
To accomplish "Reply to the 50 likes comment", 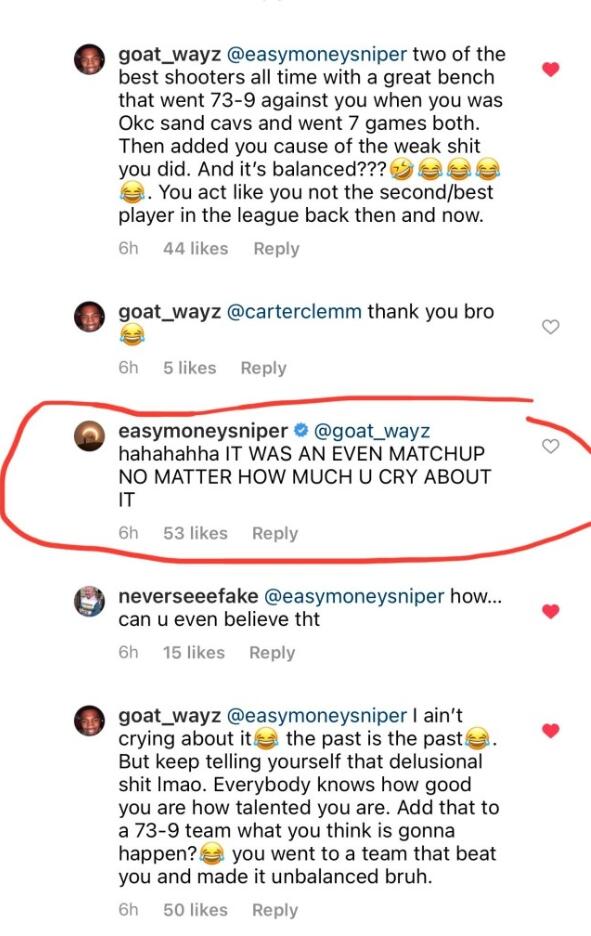I will tap(275, 910).
